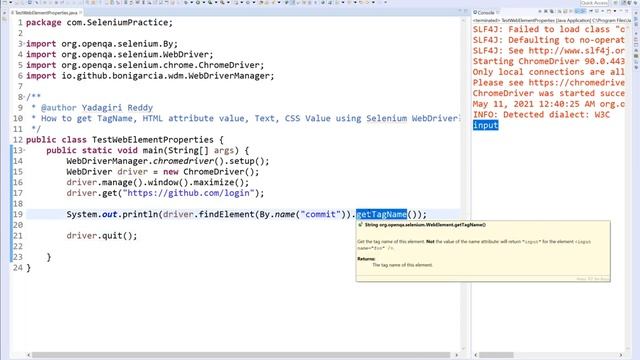Minimize the Console view
The height and width of the screenshot is (360, 640).
click(x=621, y=11)
